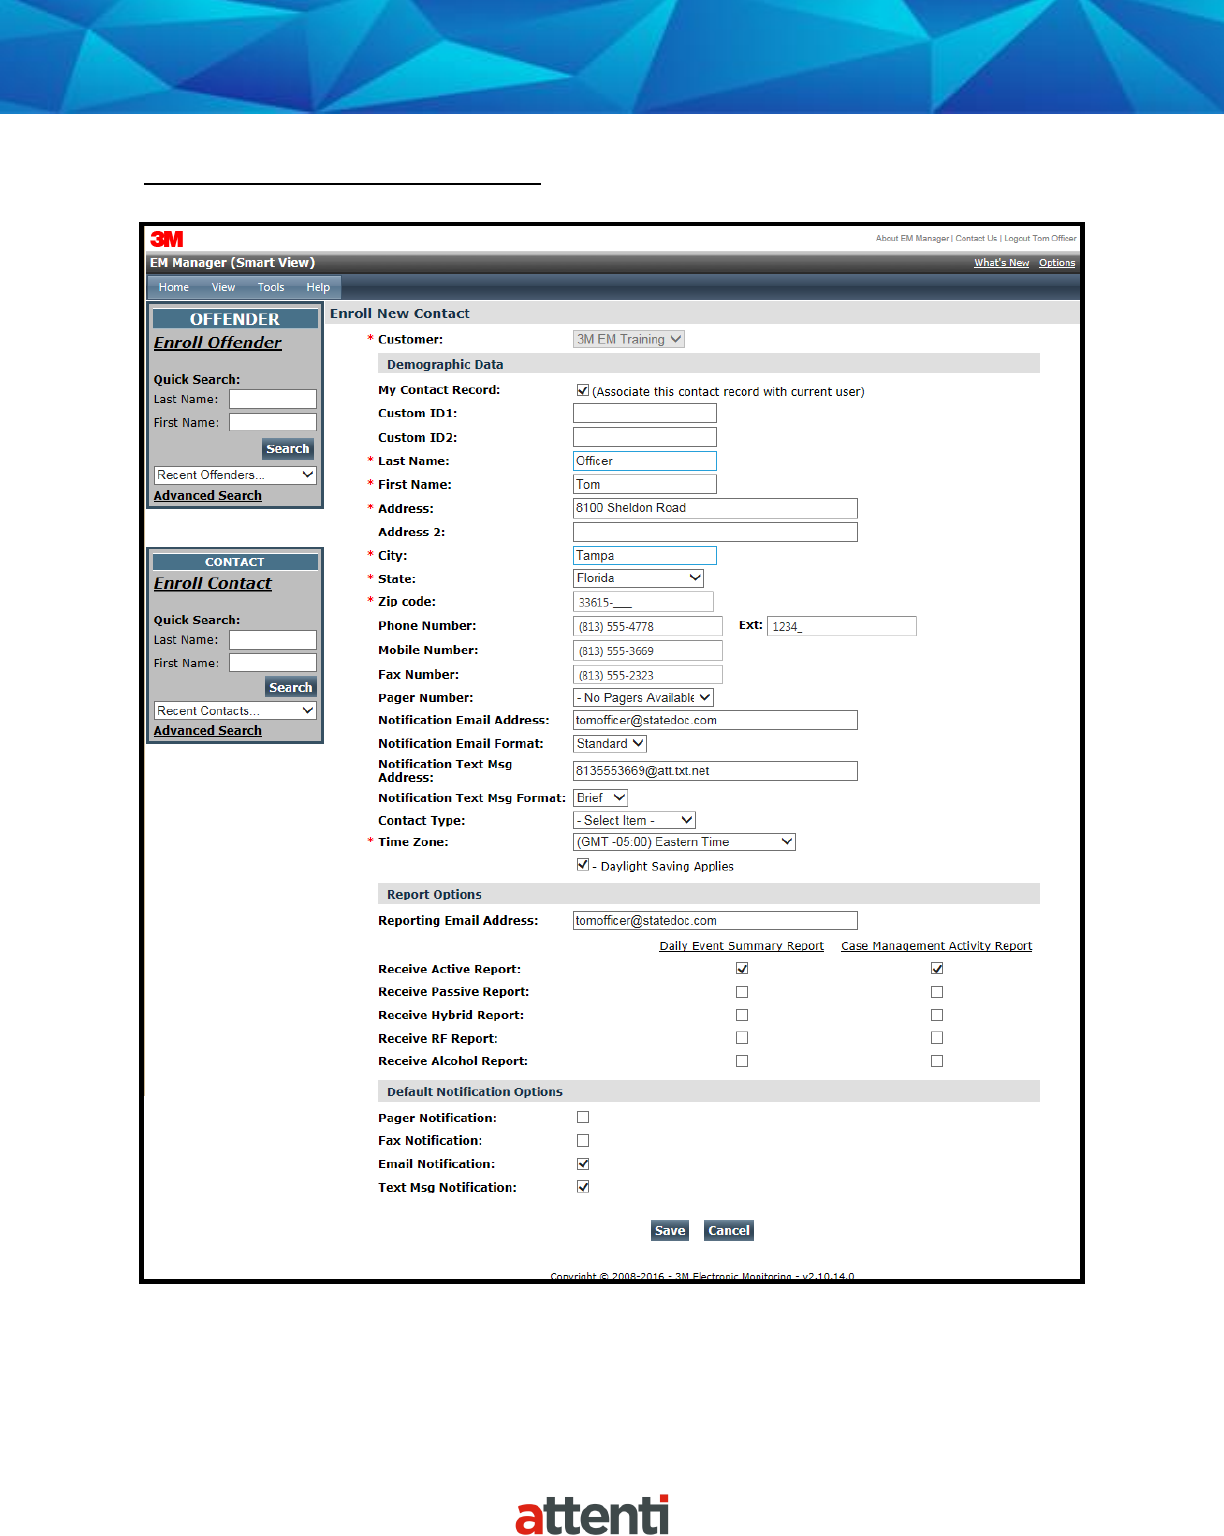The height and width of the screenshot is (1536, 1224).
Task: Open Notification Text Msg Format dropdown
Action: point(600,798)
